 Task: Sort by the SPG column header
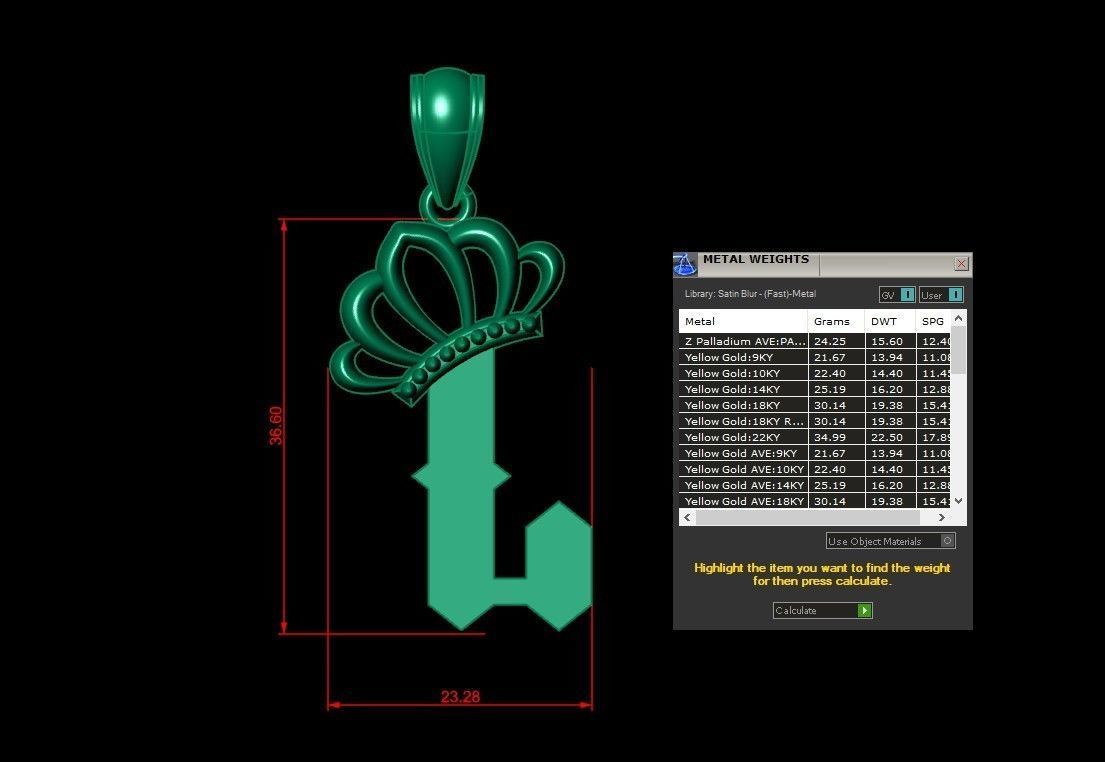[933, 321]
